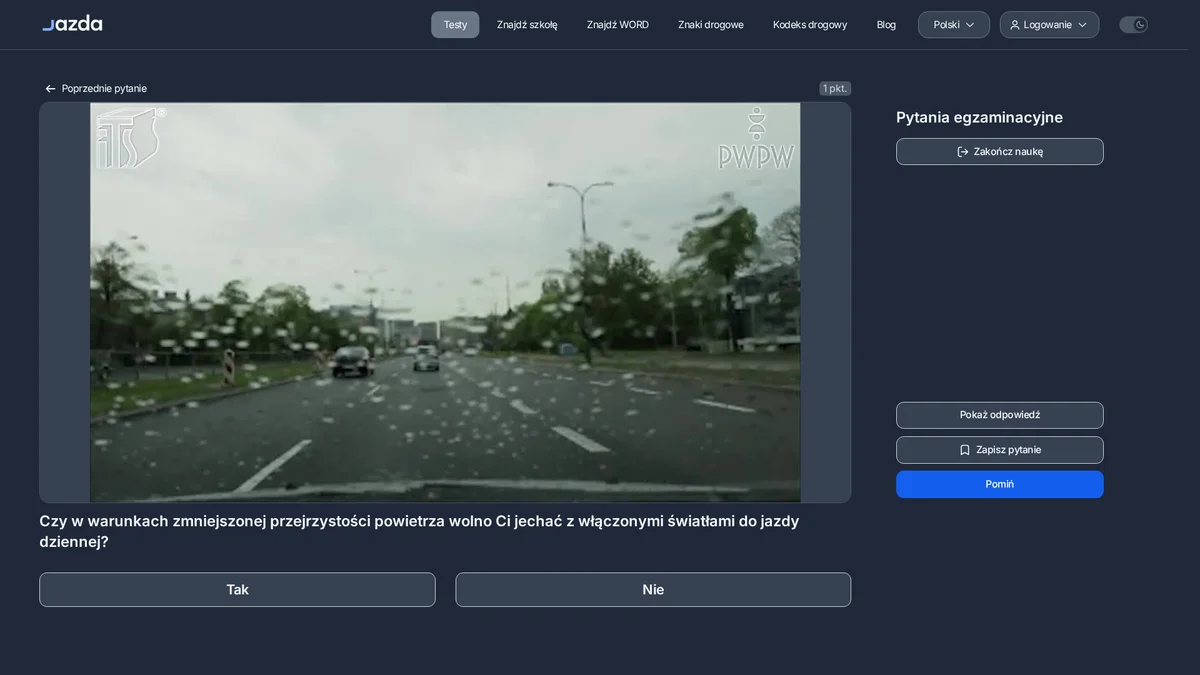Select the Nie answer
This screenshot has height=675, width=1200.
click(x=653, y=590)
